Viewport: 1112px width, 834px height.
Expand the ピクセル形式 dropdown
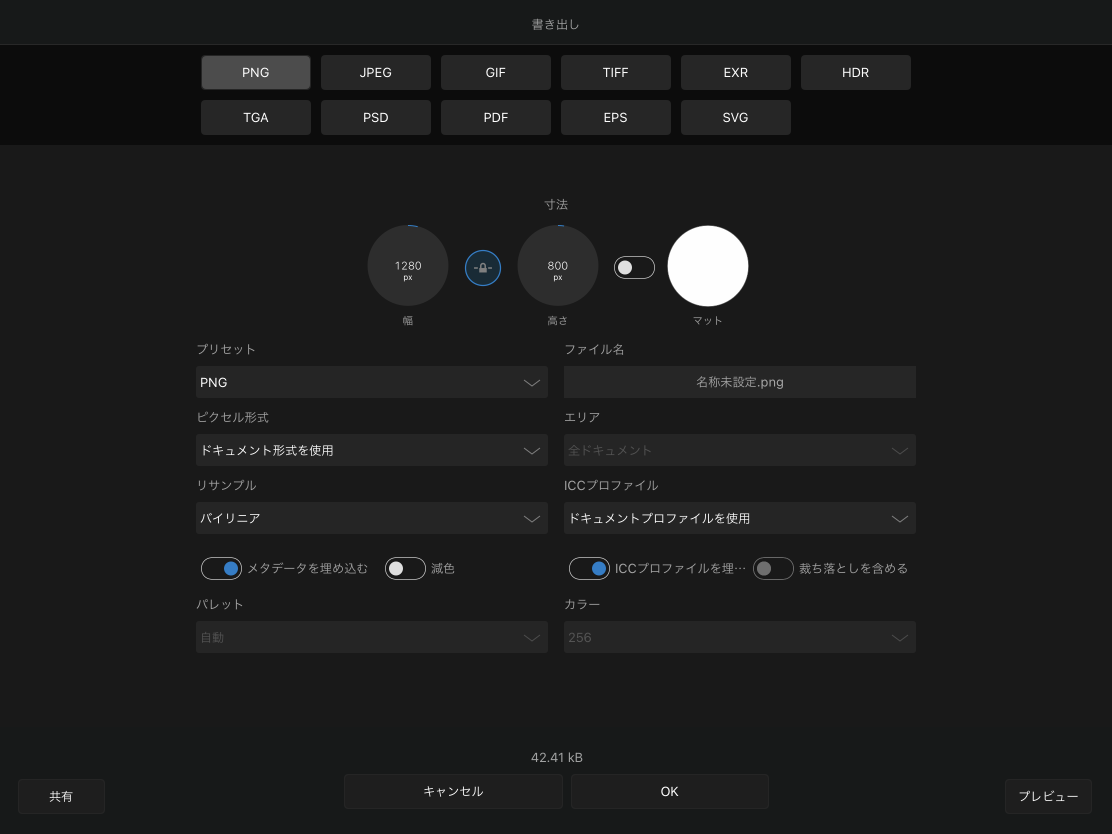click(371, 450)
